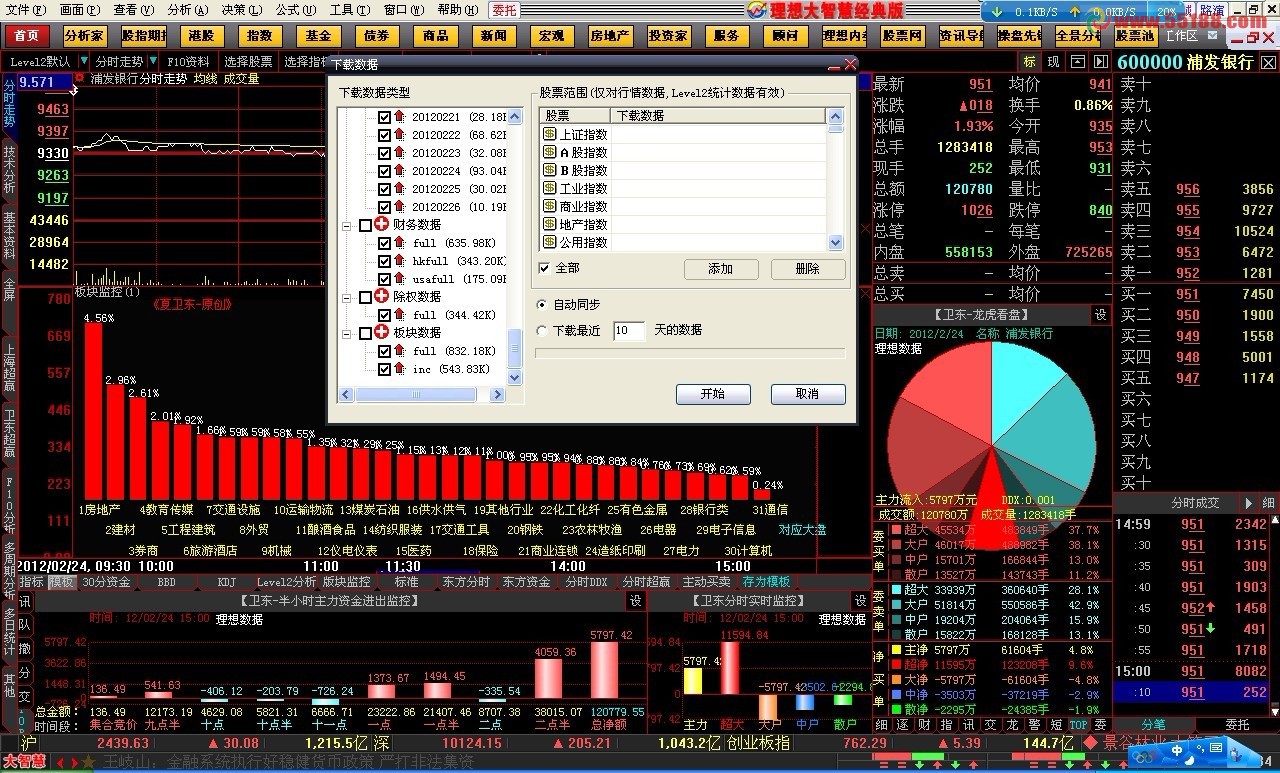Click the tree vertical scrollbar thumb
The image size is (1280, 773).
(515, 349)
